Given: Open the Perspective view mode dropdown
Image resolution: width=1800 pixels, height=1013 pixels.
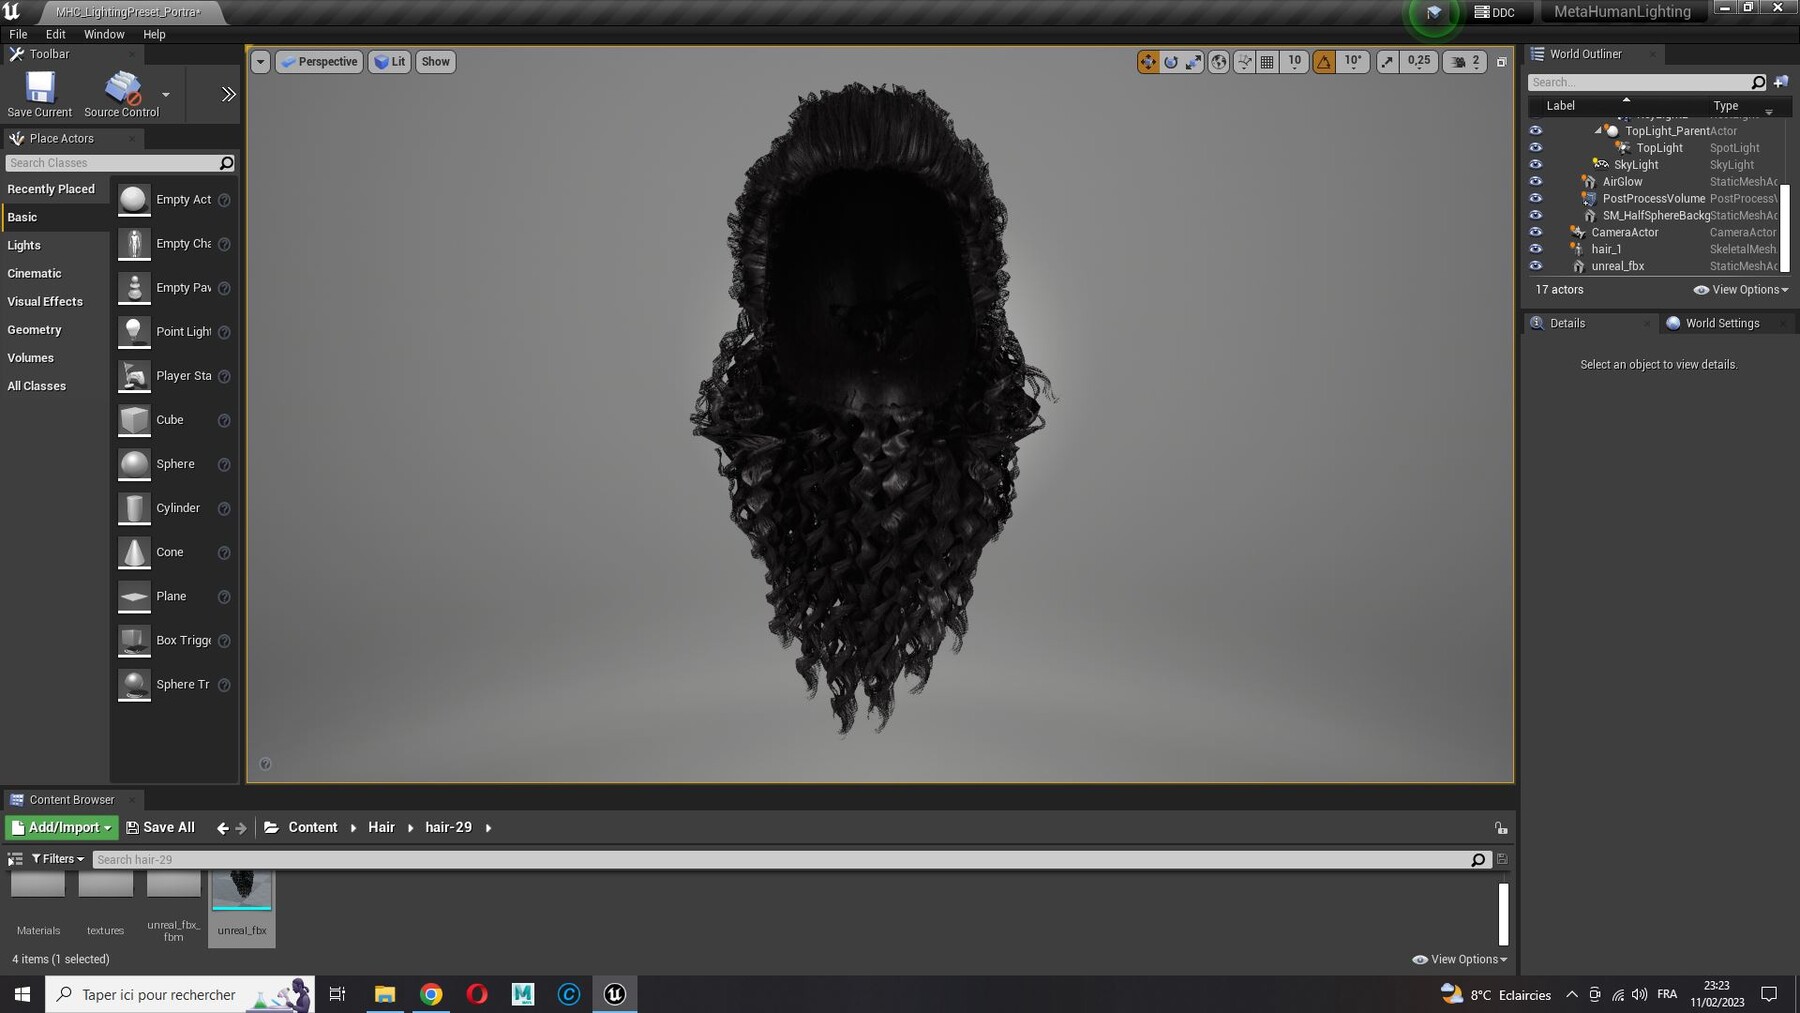Looking at the screenshot, I should pos(319,62).
